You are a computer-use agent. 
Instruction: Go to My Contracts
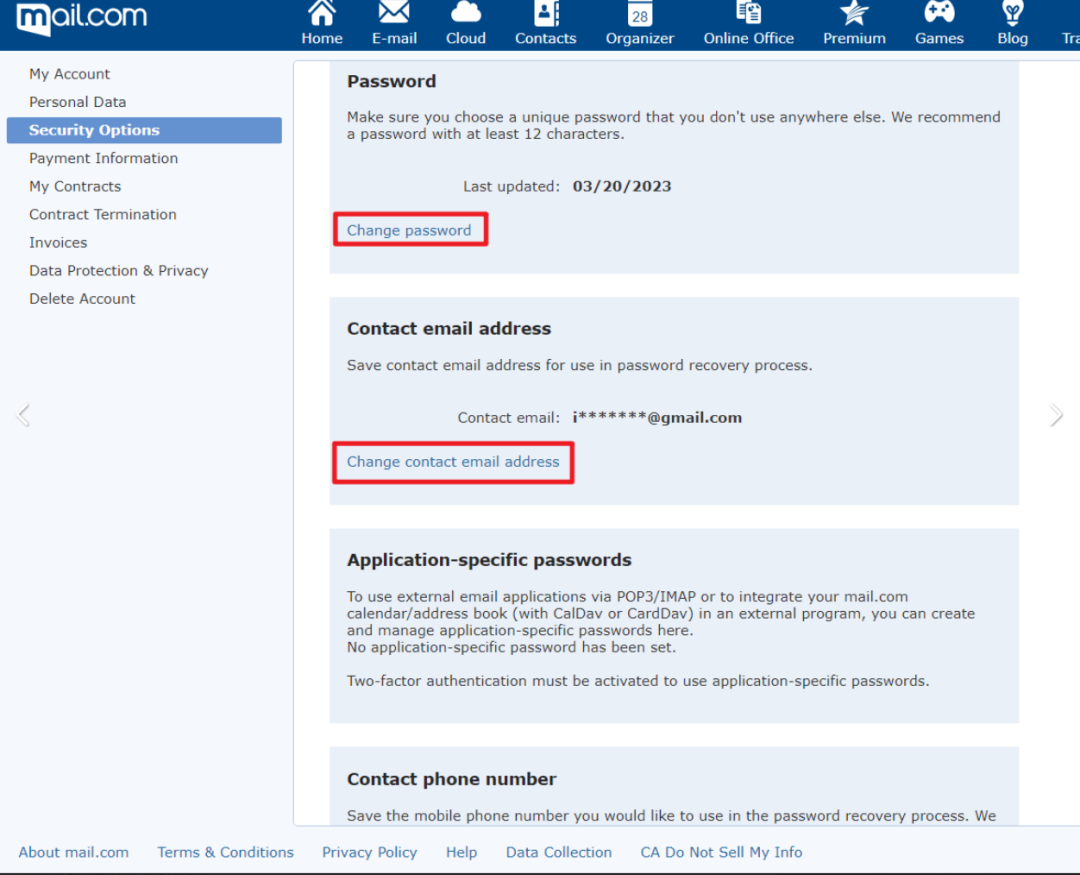pos(75,187)
